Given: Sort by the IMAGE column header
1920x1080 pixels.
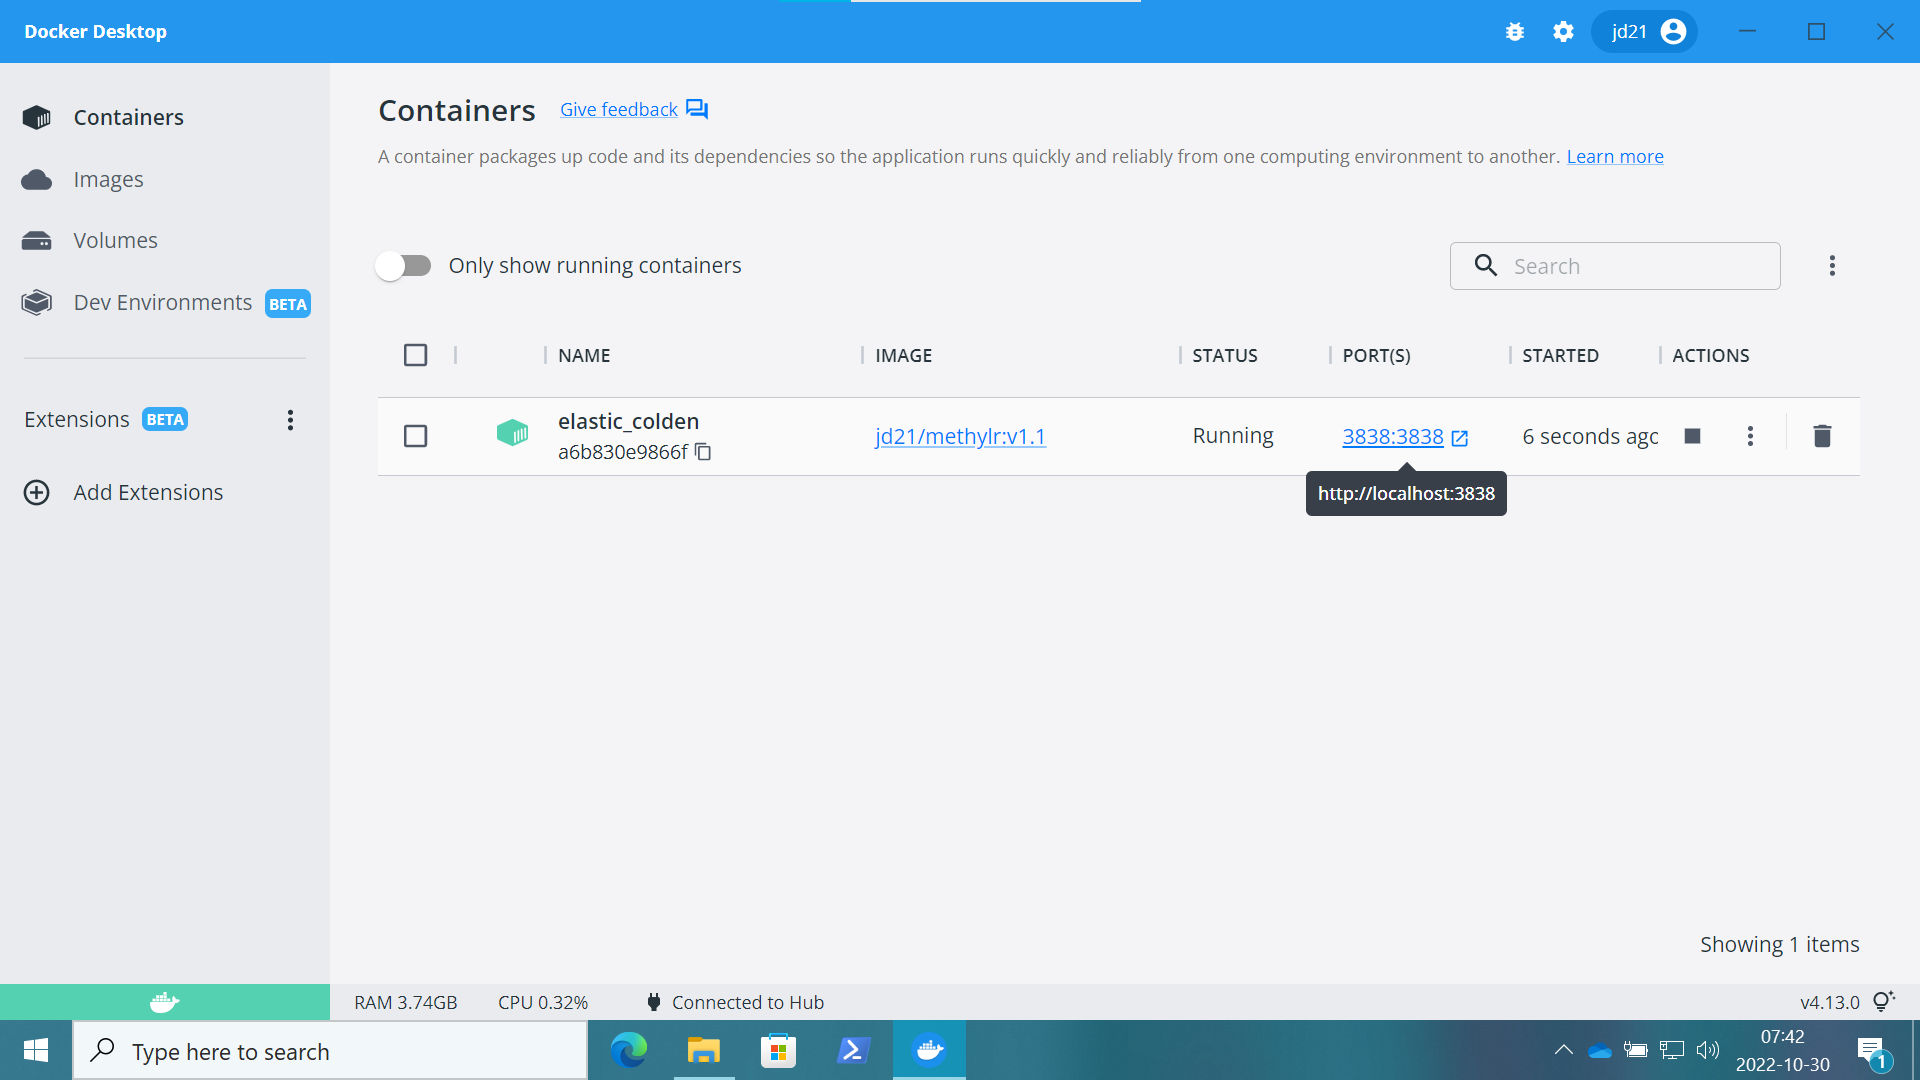Looking at the screenshot, I should (903, 355).
